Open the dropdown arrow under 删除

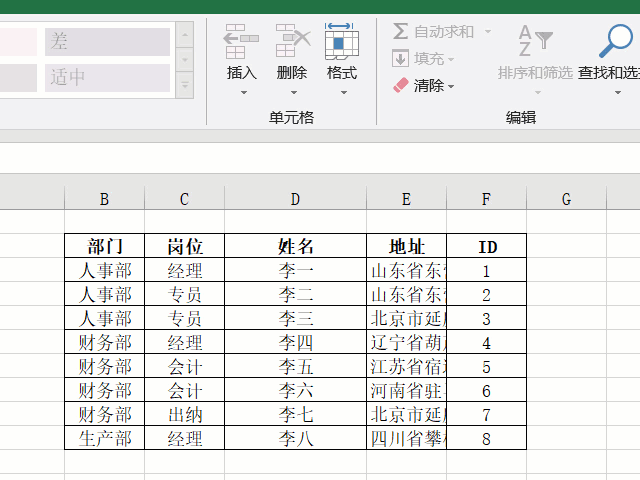(x=293, y=93)
